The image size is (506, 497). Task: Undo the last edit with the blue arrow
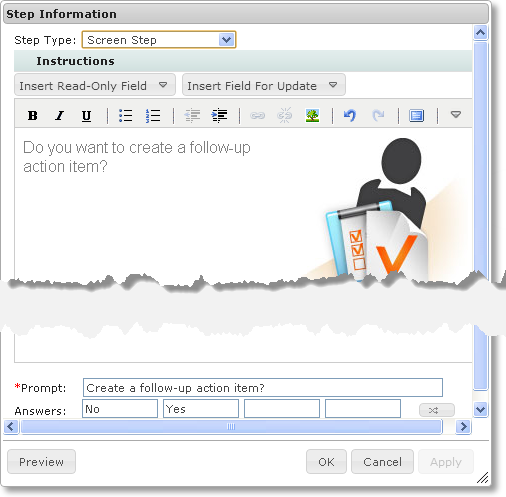pyautogui.click(x=350, y=116)
